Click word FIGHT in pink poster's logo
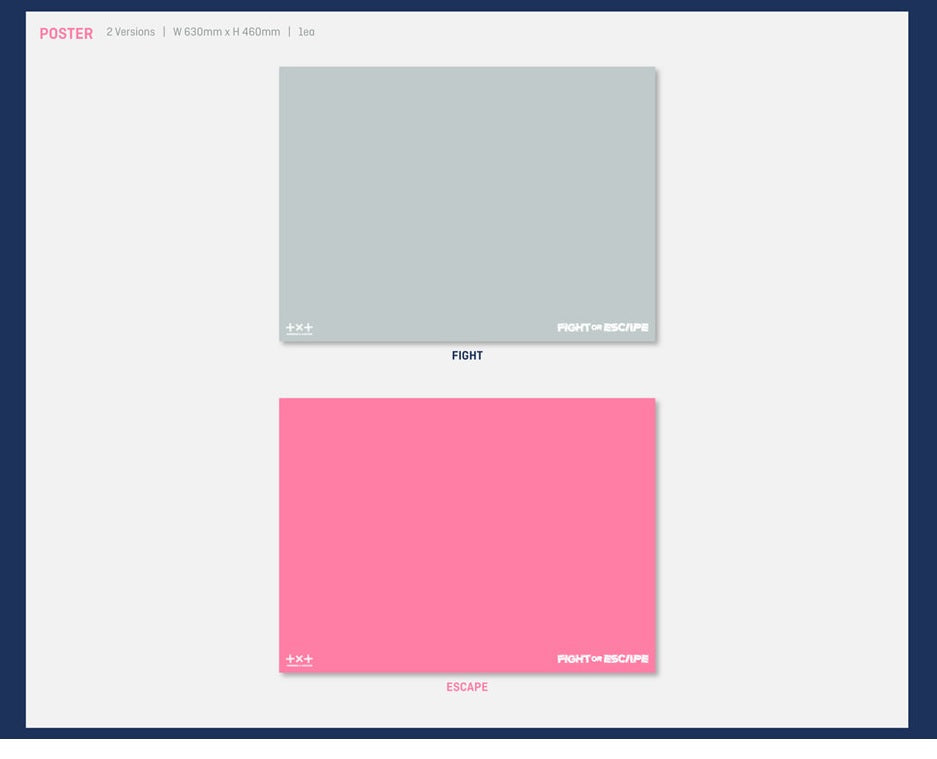This screenshot has width=937, height=759. (x=573, y=659)
